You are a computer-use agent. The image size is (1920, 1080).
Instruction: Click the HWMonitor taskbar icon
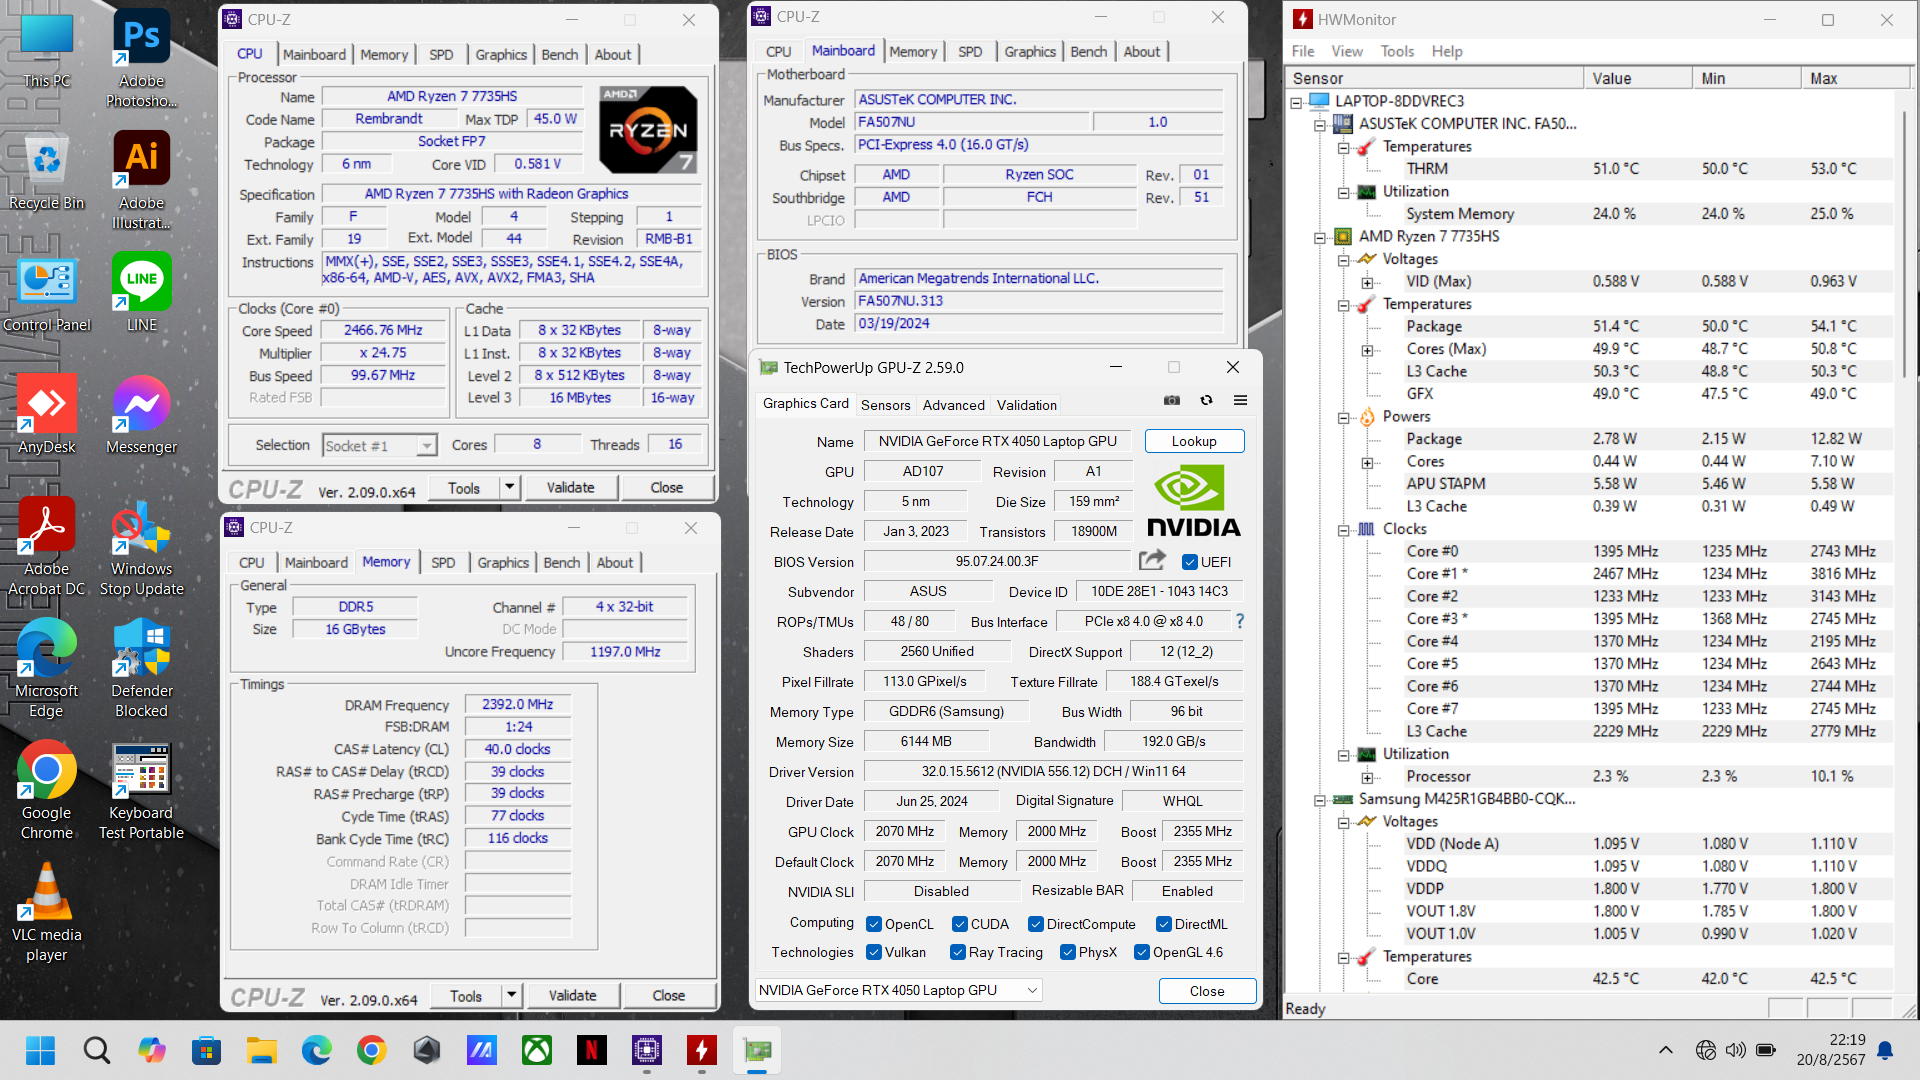tap(701, 1050)
